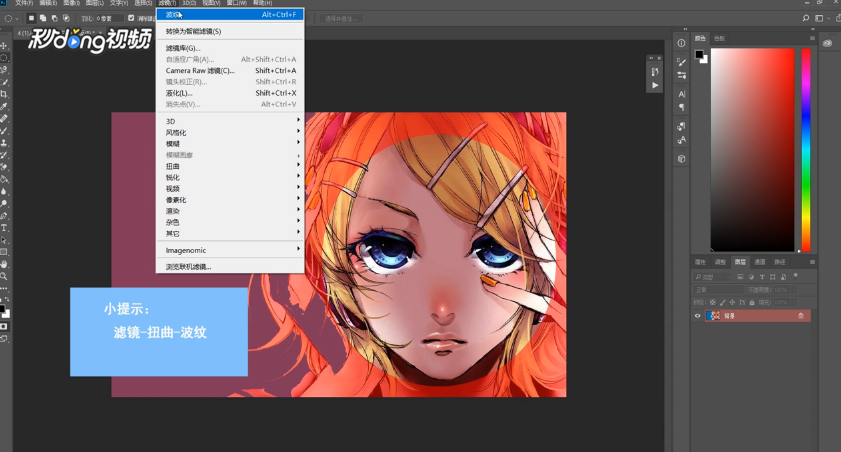Expand the 扭曲 submenu

pos(230,166)
